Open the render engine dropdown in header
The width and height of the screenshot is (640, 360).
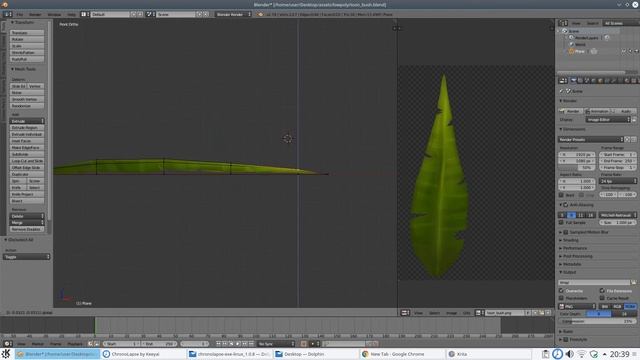pos(233,14)
